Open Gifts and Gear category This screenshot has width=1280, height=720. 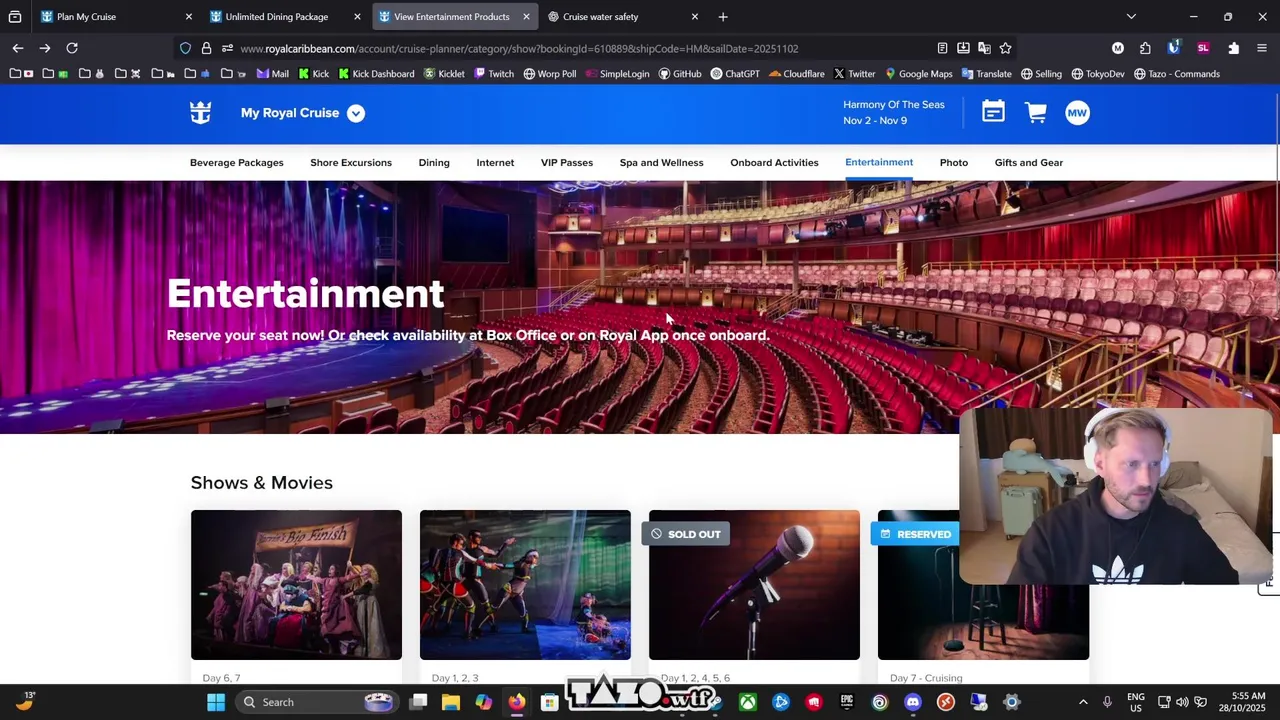pyautogui.click(x=1029, y=162)
